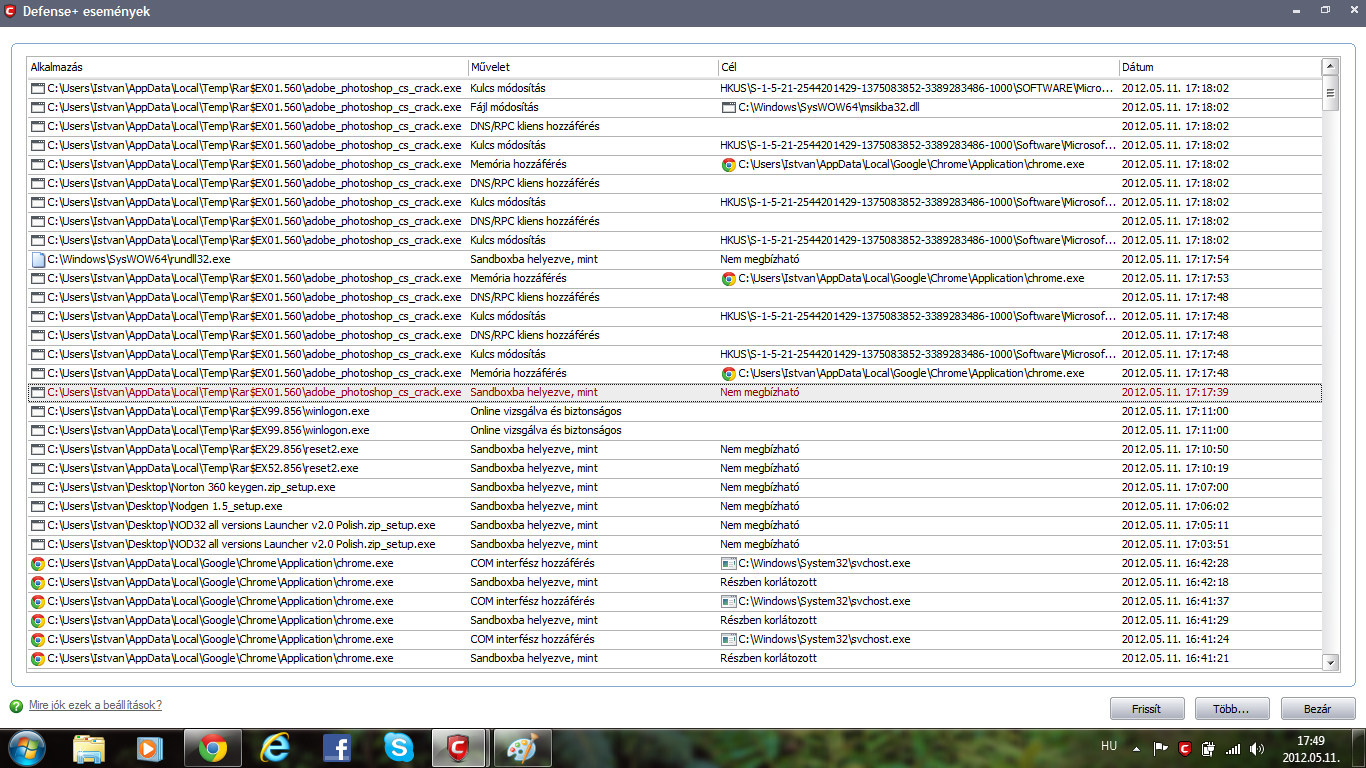
Task: Switch to Paint in the taskbar
Action: pos(522,748)
